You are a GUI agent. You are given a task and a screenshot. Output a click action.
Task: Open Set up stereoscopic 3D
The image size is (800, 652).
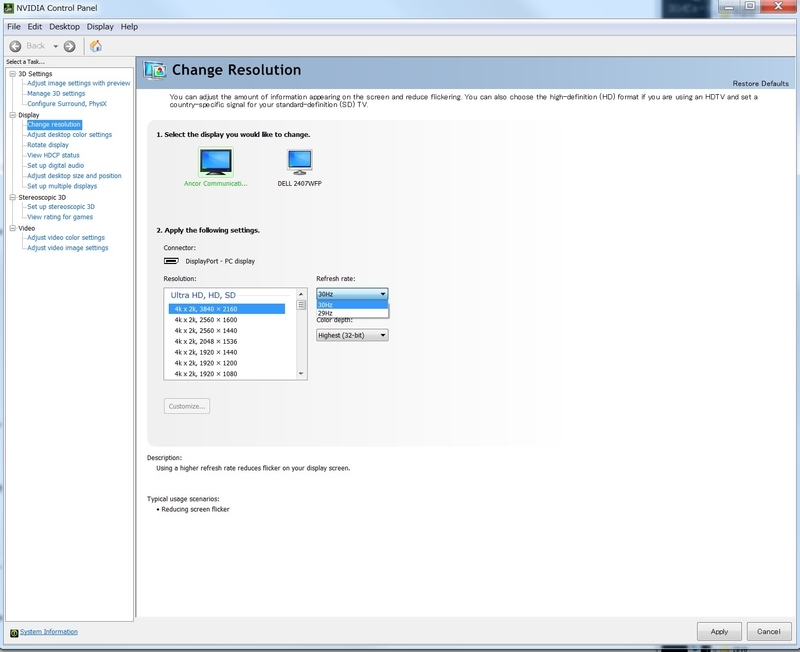(x=61, y=207)
